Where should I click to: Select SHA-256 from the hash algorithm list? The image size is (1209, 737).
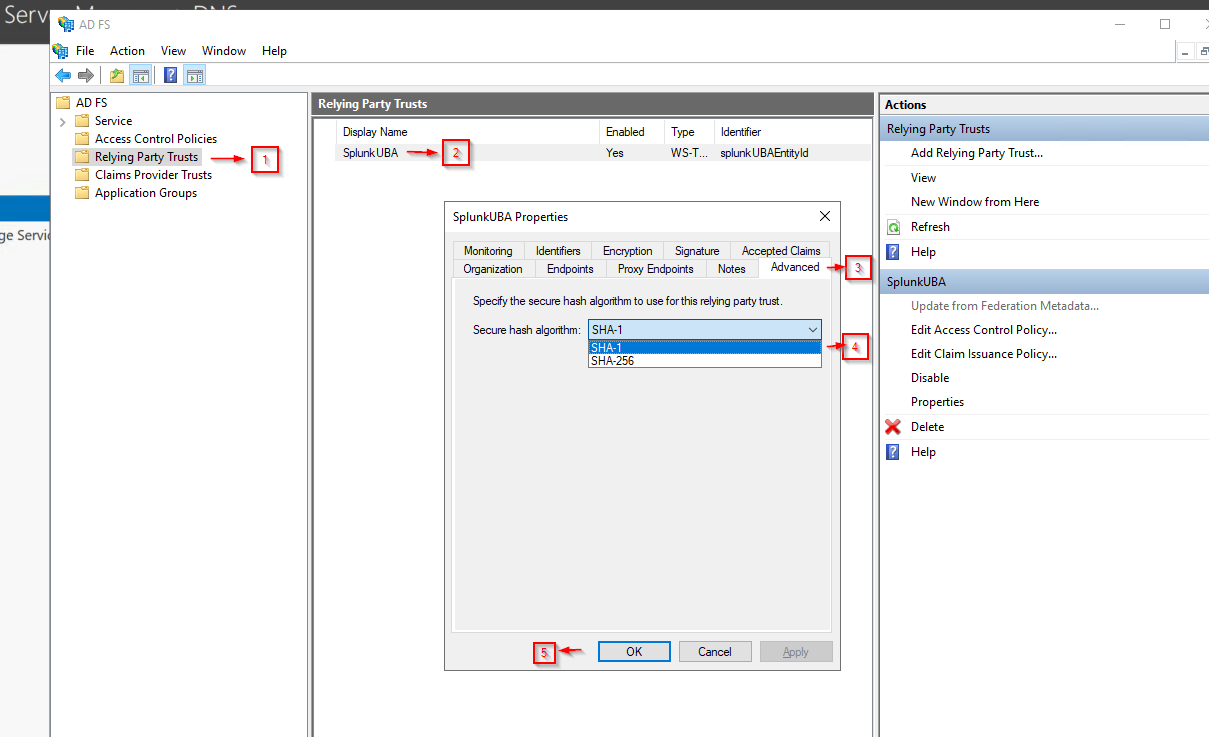click(613, 360)
